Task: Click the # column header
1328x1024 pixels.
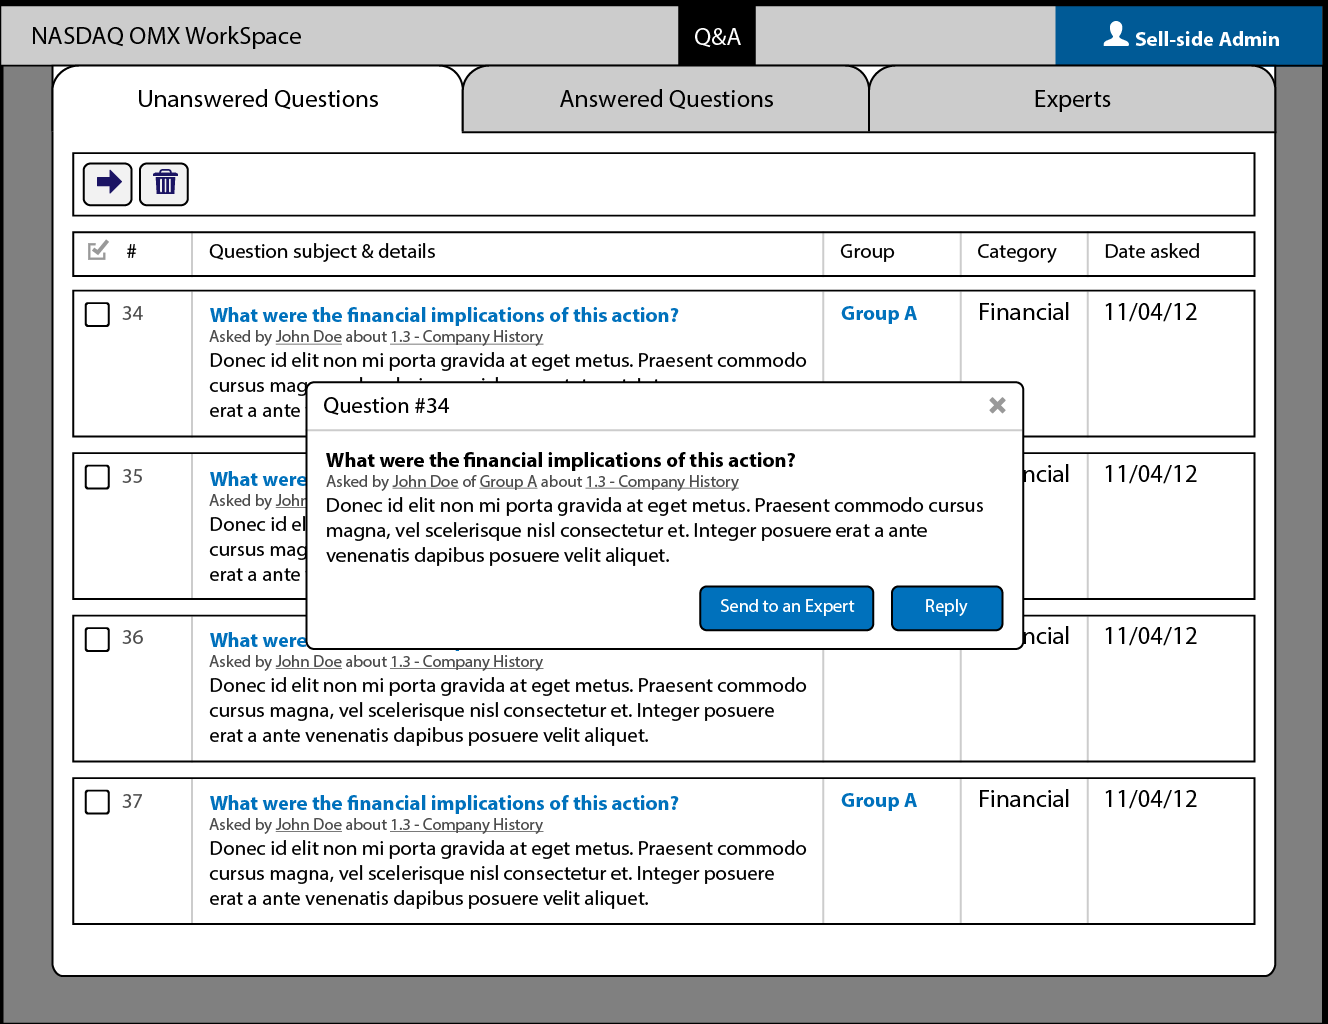Action: [131, 251]
